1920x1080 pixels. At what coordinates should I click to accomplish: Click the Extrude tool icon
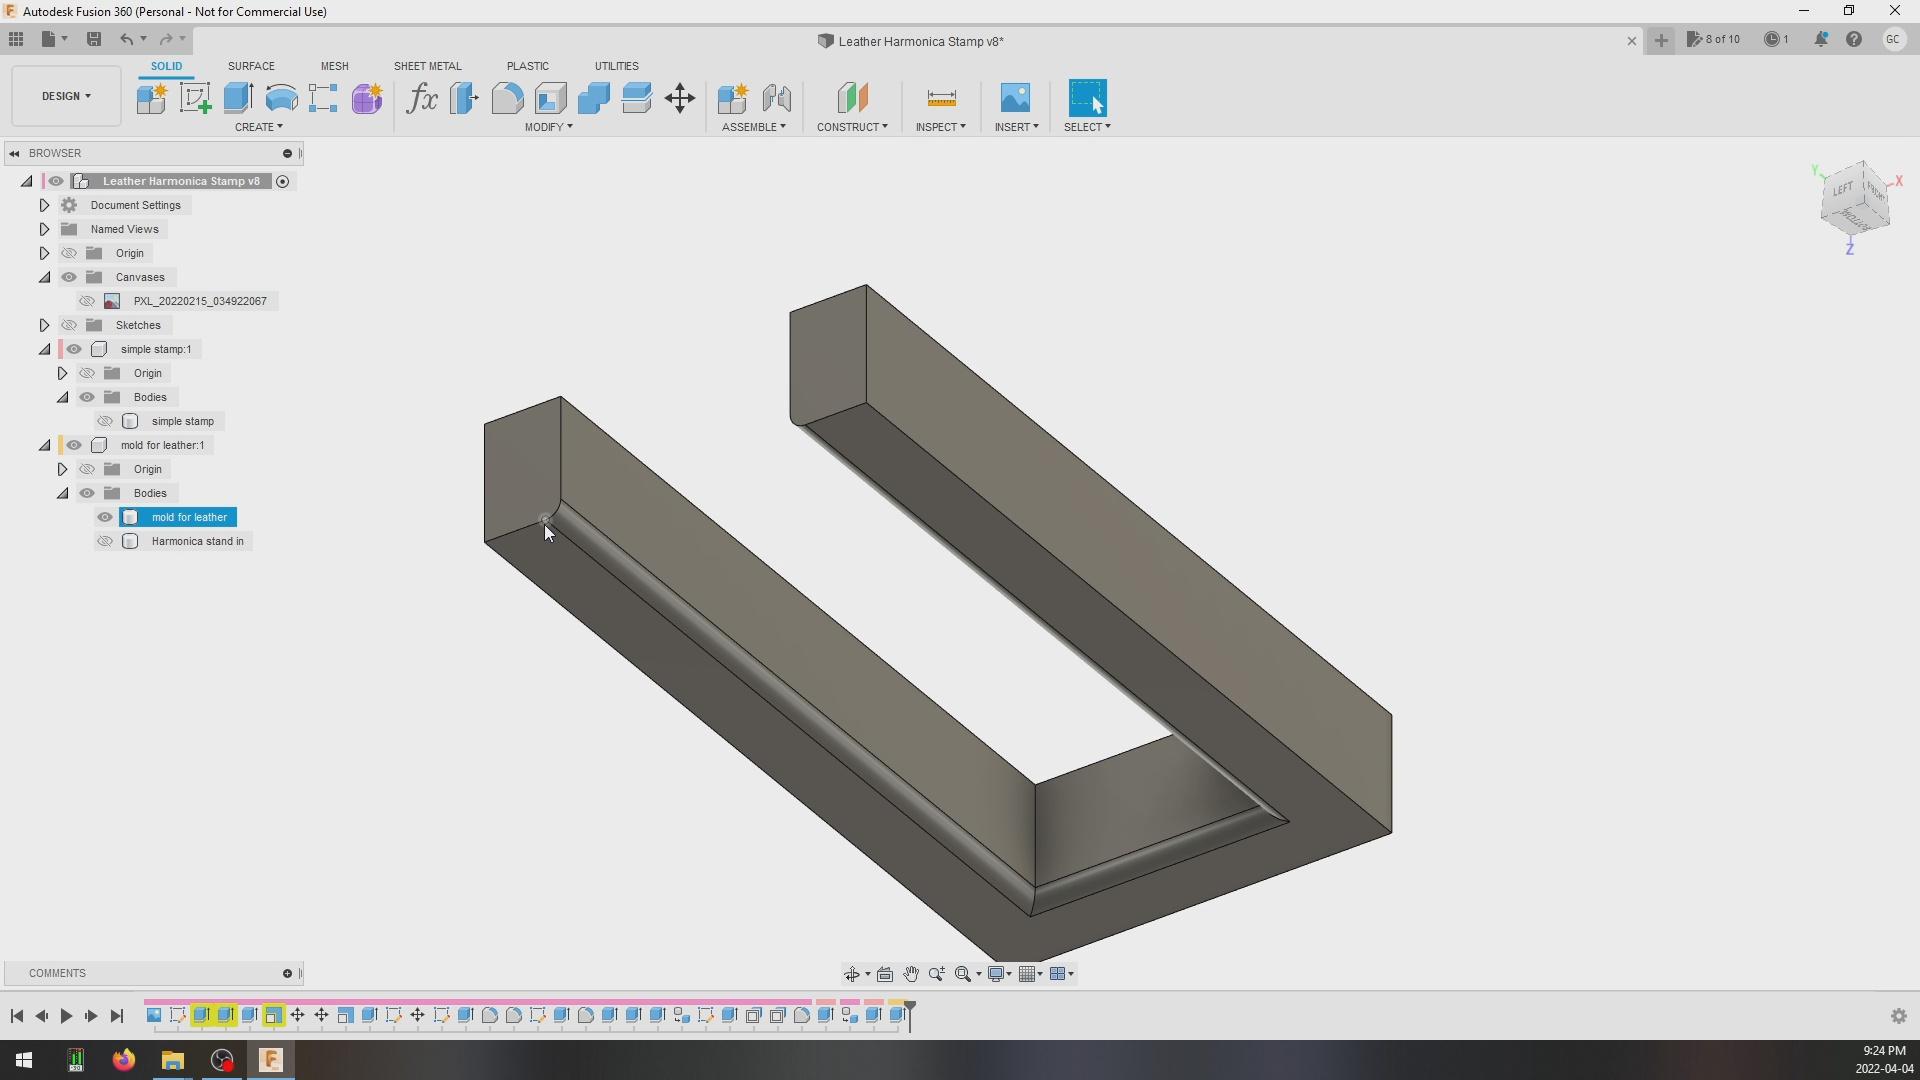click(238, 98)
